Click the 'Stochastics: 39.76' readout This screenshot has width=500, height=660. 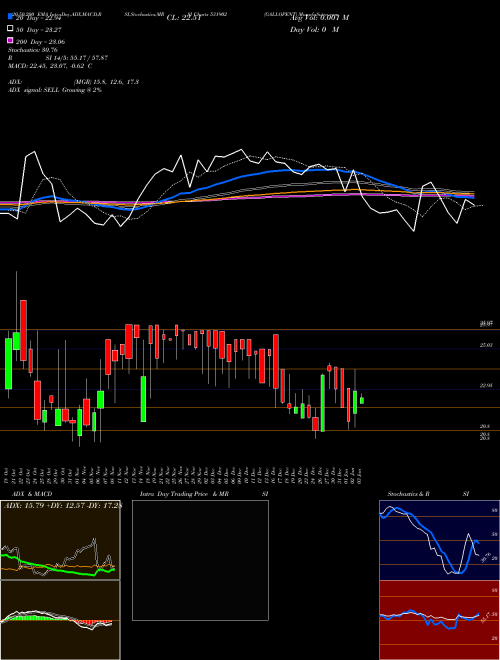point(33,50)
